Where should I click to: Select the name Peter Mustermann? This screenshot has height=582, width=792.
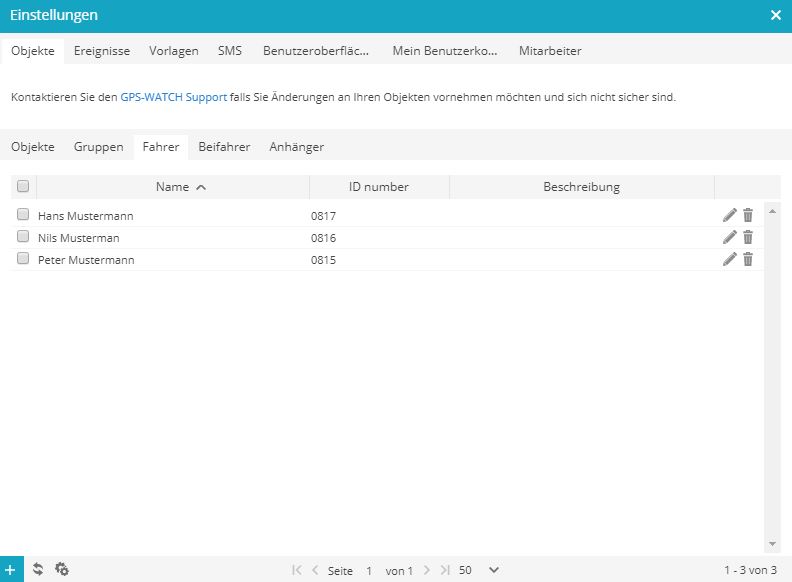pos(86,260)
